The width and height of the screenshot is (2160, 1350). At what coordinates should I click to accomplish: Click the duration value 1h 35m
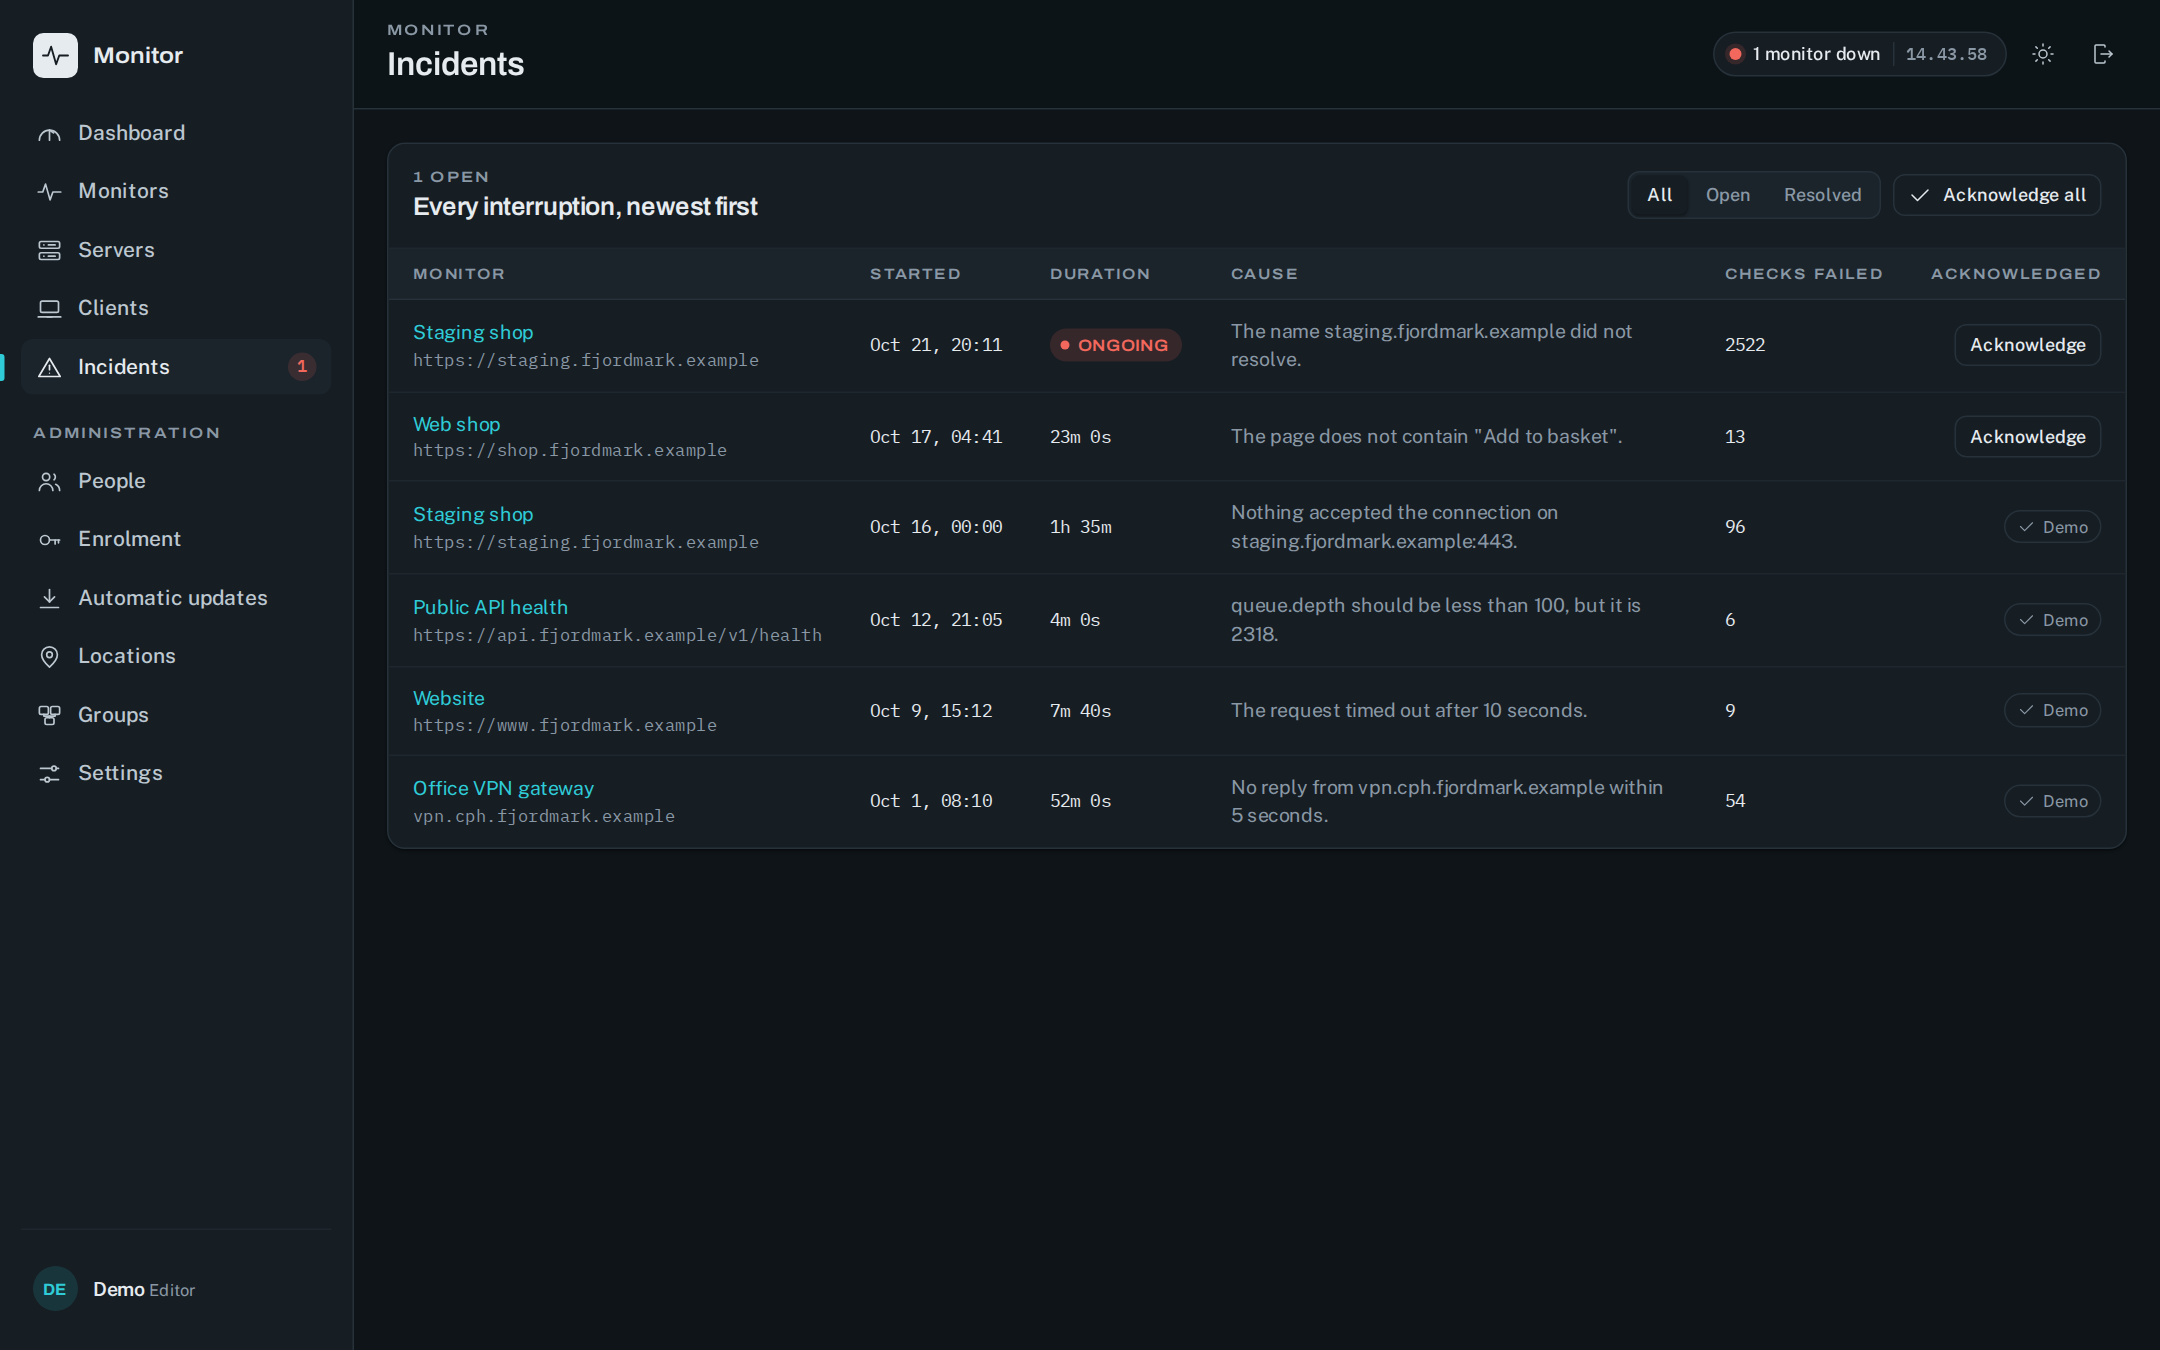coord(1080,527)
